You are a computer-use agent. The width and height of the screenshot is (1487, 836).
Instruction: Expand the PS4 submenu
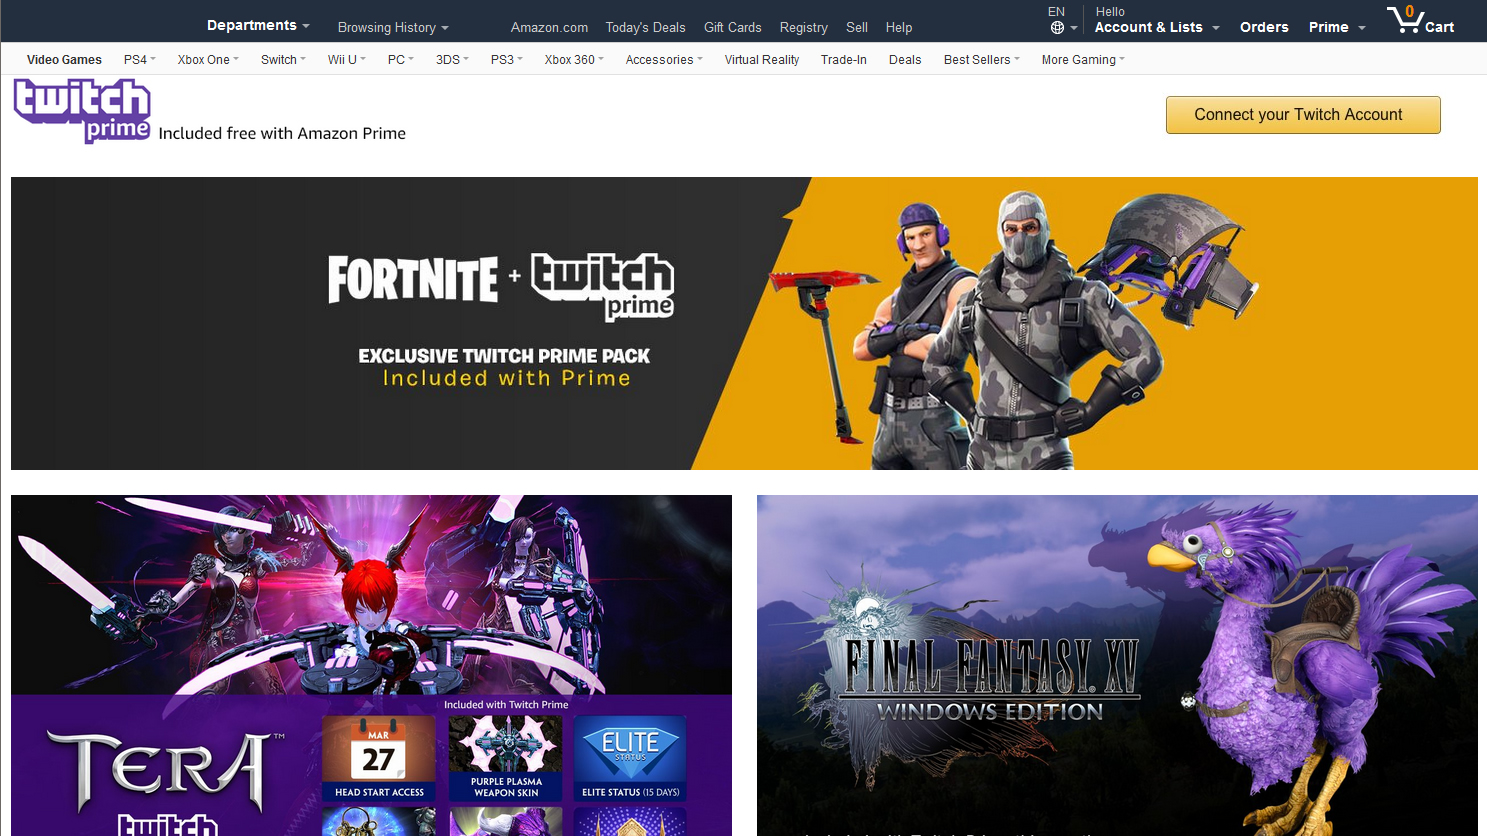pos(140,60)
